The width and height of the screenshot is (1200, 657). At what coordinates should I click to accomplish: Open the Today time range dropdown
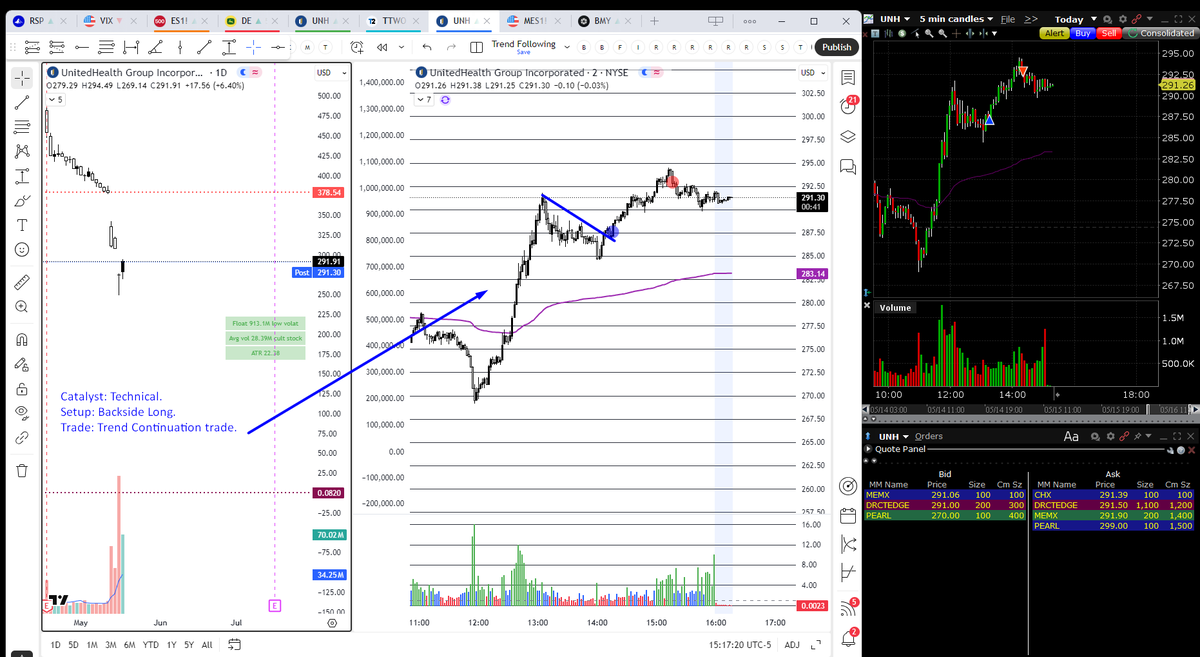[1075, 19]
